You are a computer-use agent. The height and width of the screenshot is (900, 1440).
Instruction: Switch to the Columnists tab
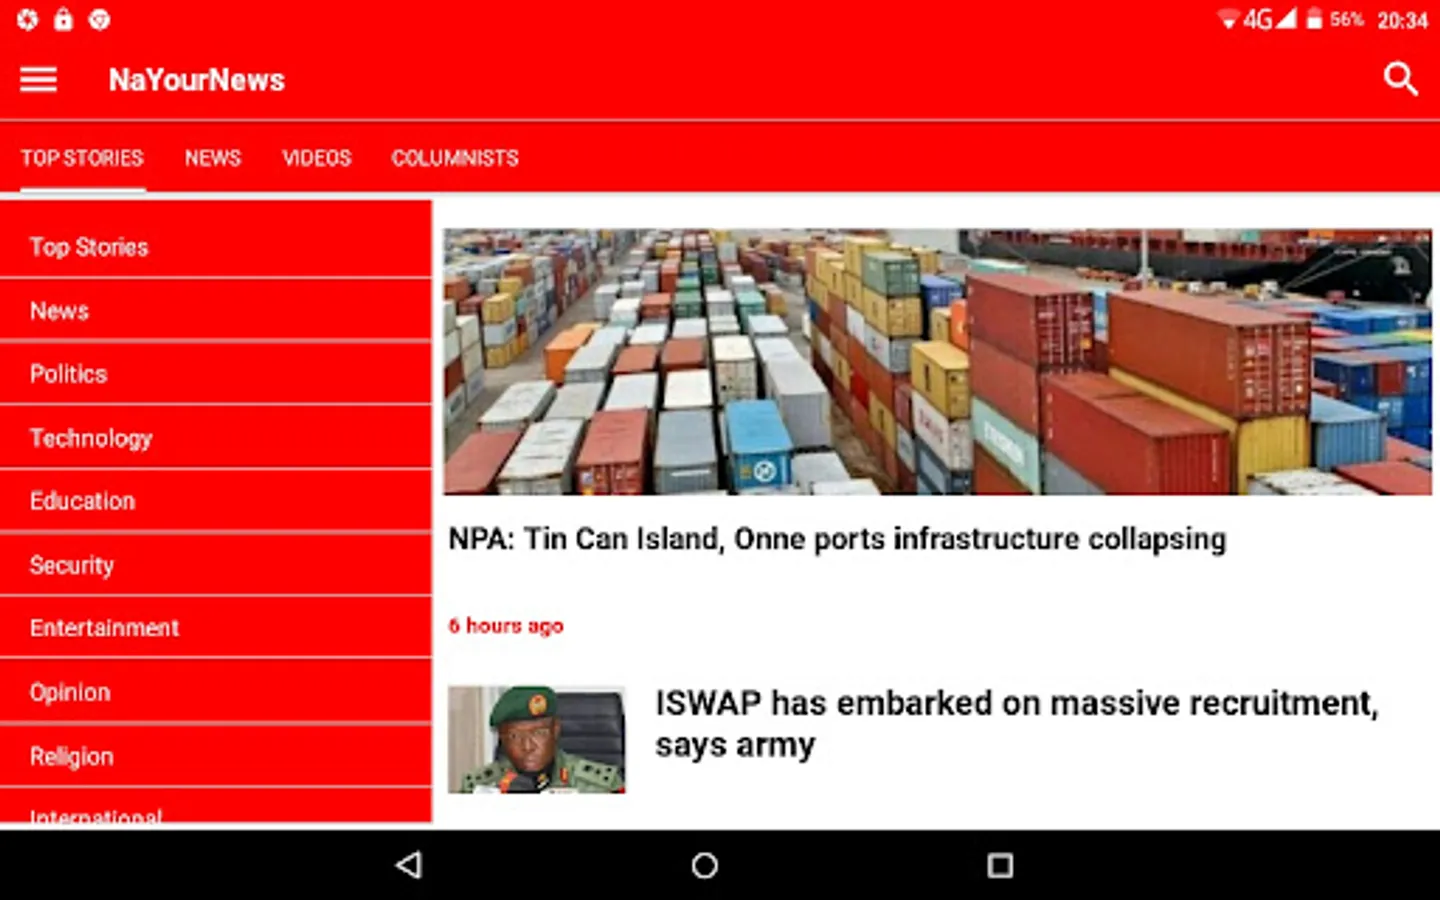click(x=455, y=158)
